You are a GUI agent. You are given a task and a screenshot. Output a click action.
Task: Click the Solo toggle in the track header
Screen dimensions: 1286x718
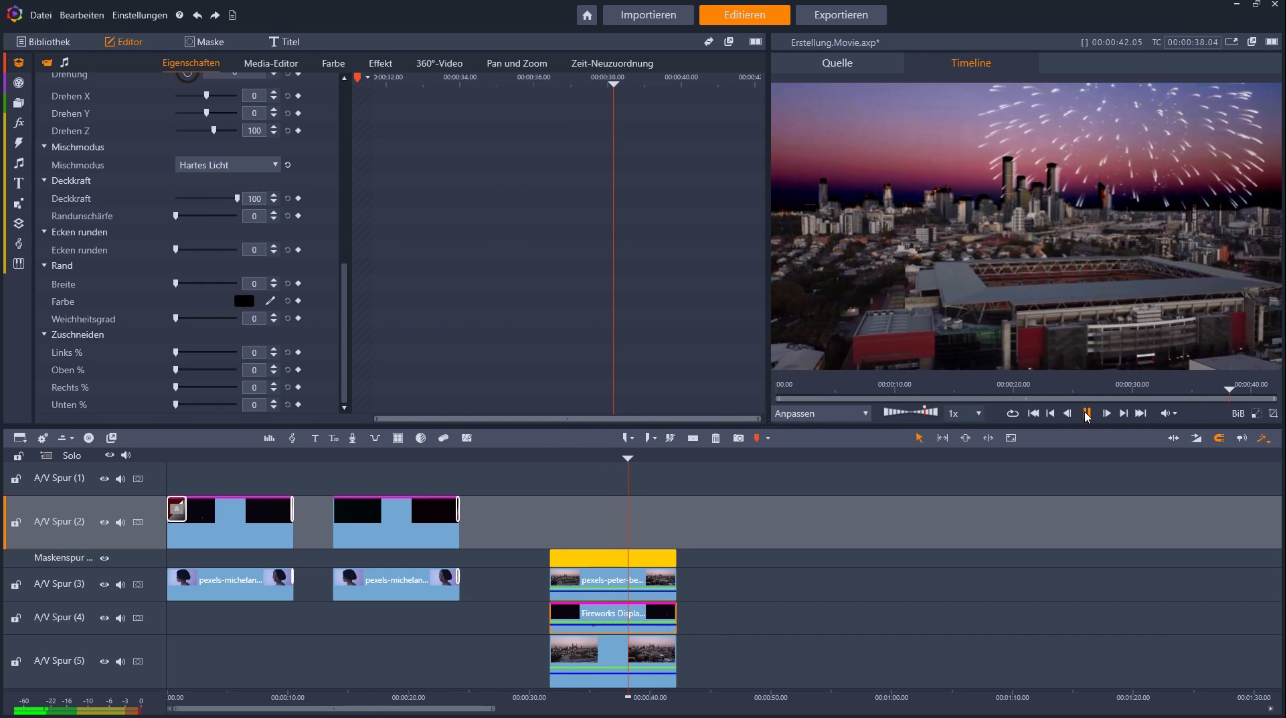pyautogui.click(x=72, y=455)
